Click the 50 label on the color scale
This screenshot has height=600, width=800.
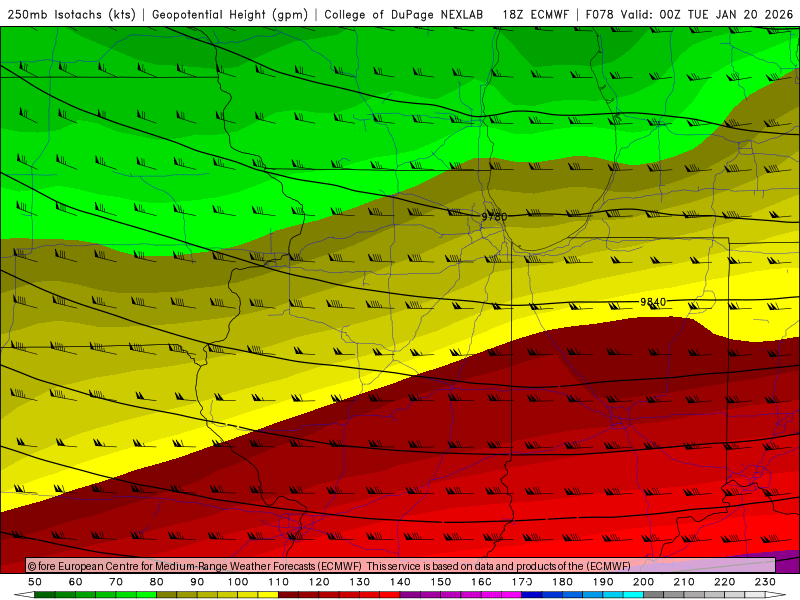click(35, 582)
